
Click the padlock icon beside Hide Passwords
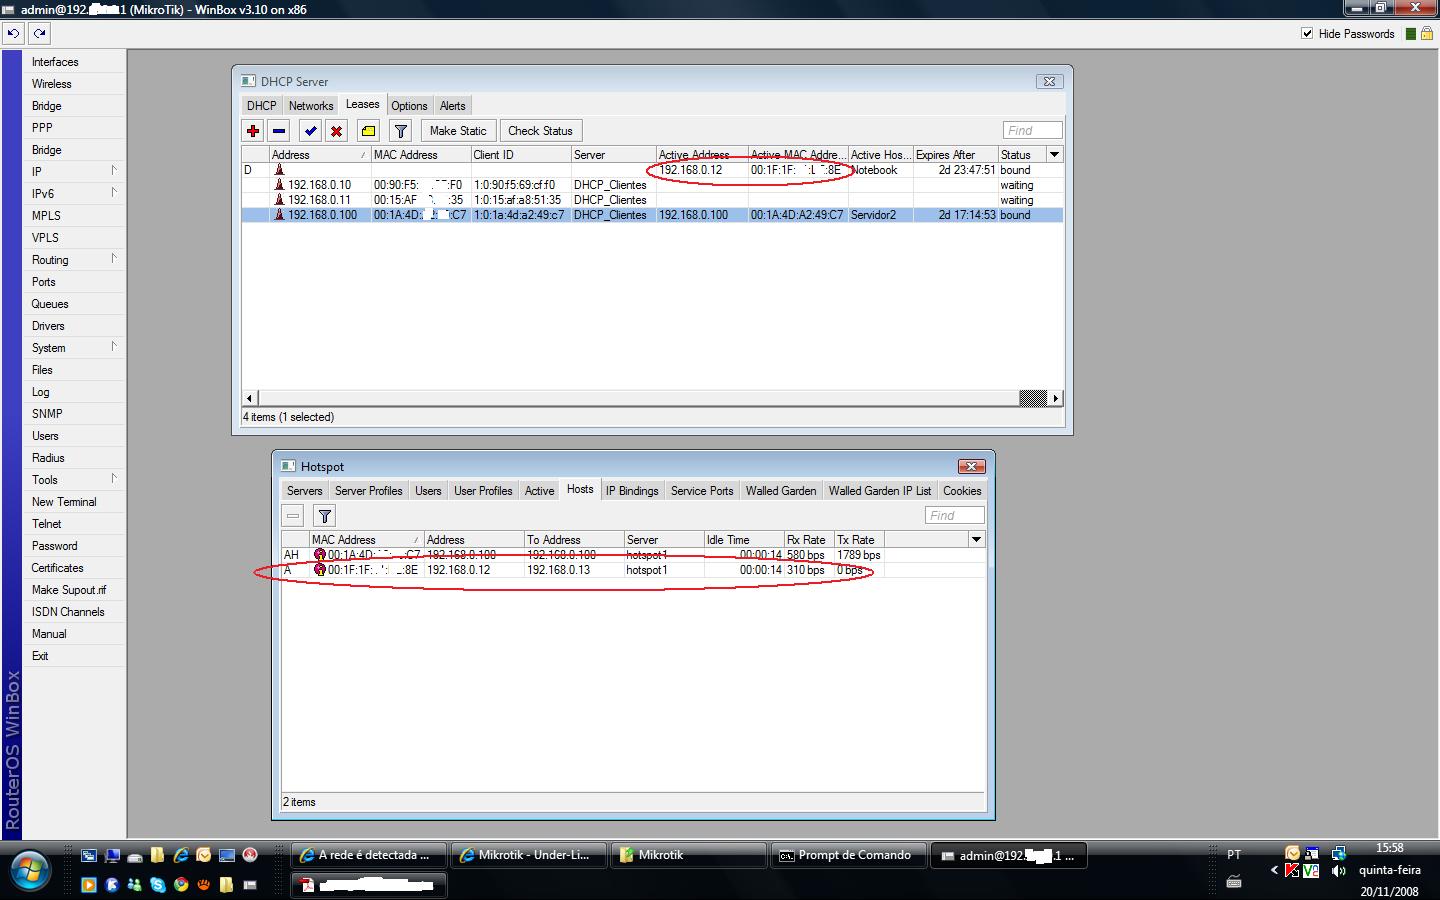pyautogui.click(x=1427, y=33)
